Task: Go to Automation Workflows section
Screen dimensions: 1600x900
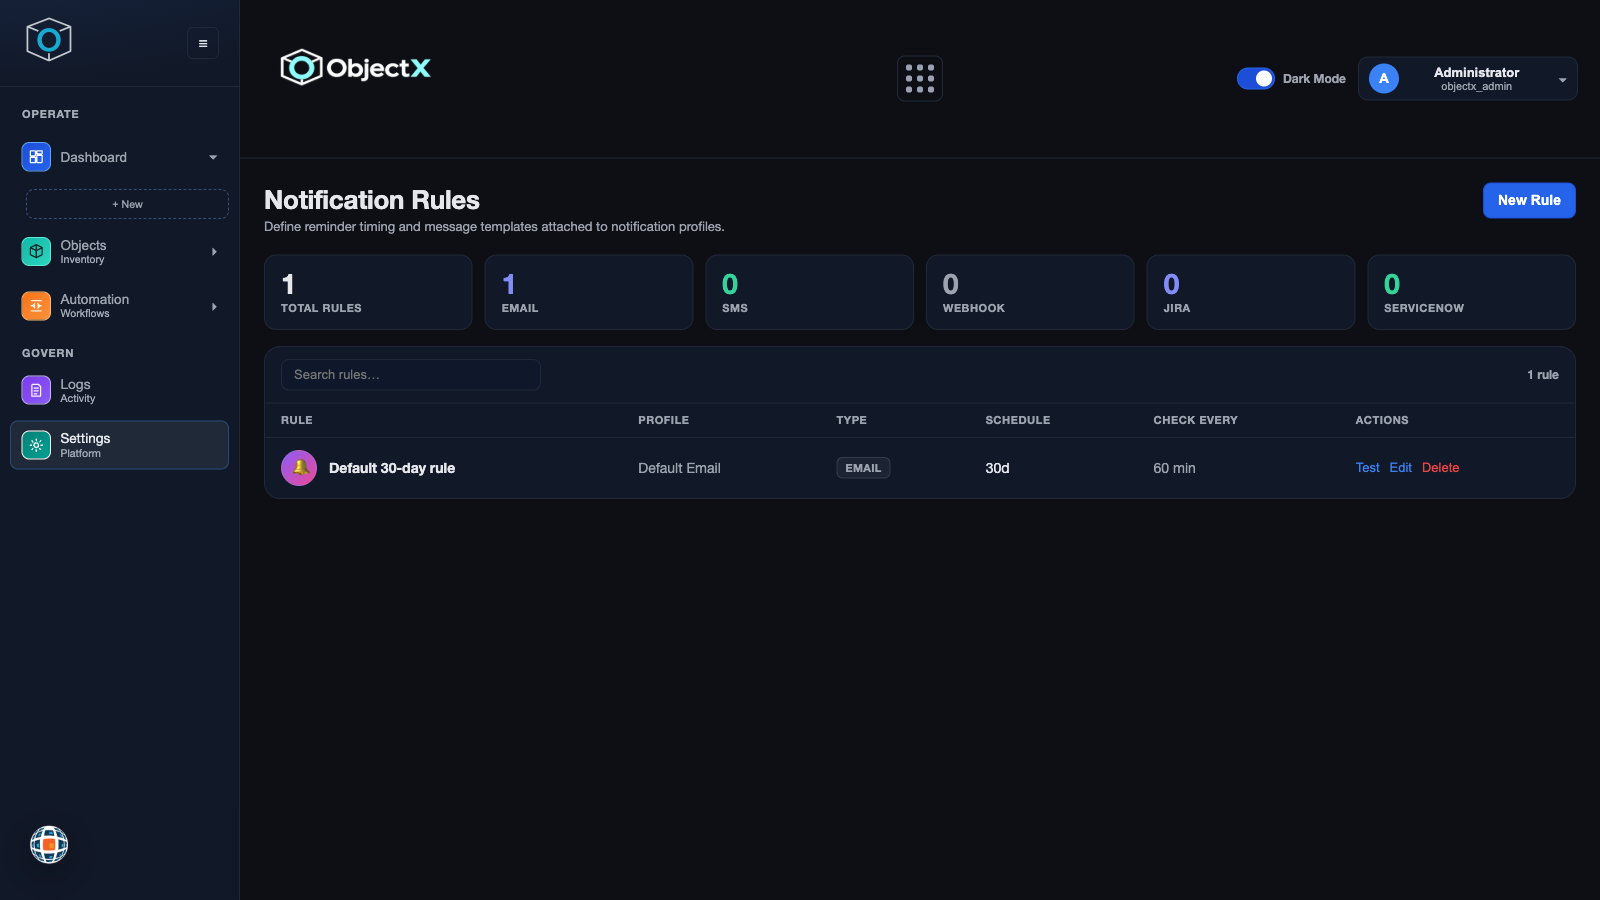Action: [x=120, y=306]
